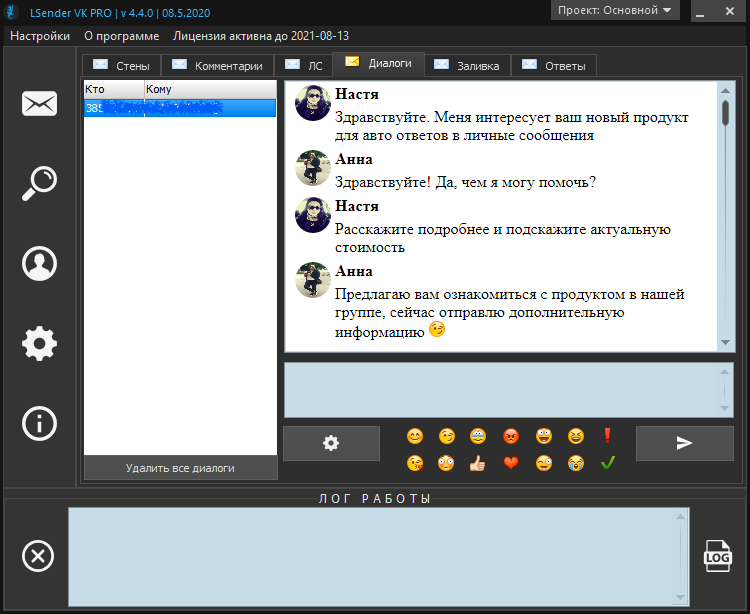This screenshot has width=750, height=614.
Task: Switch to the Стены tab
Action: (121, 66)
